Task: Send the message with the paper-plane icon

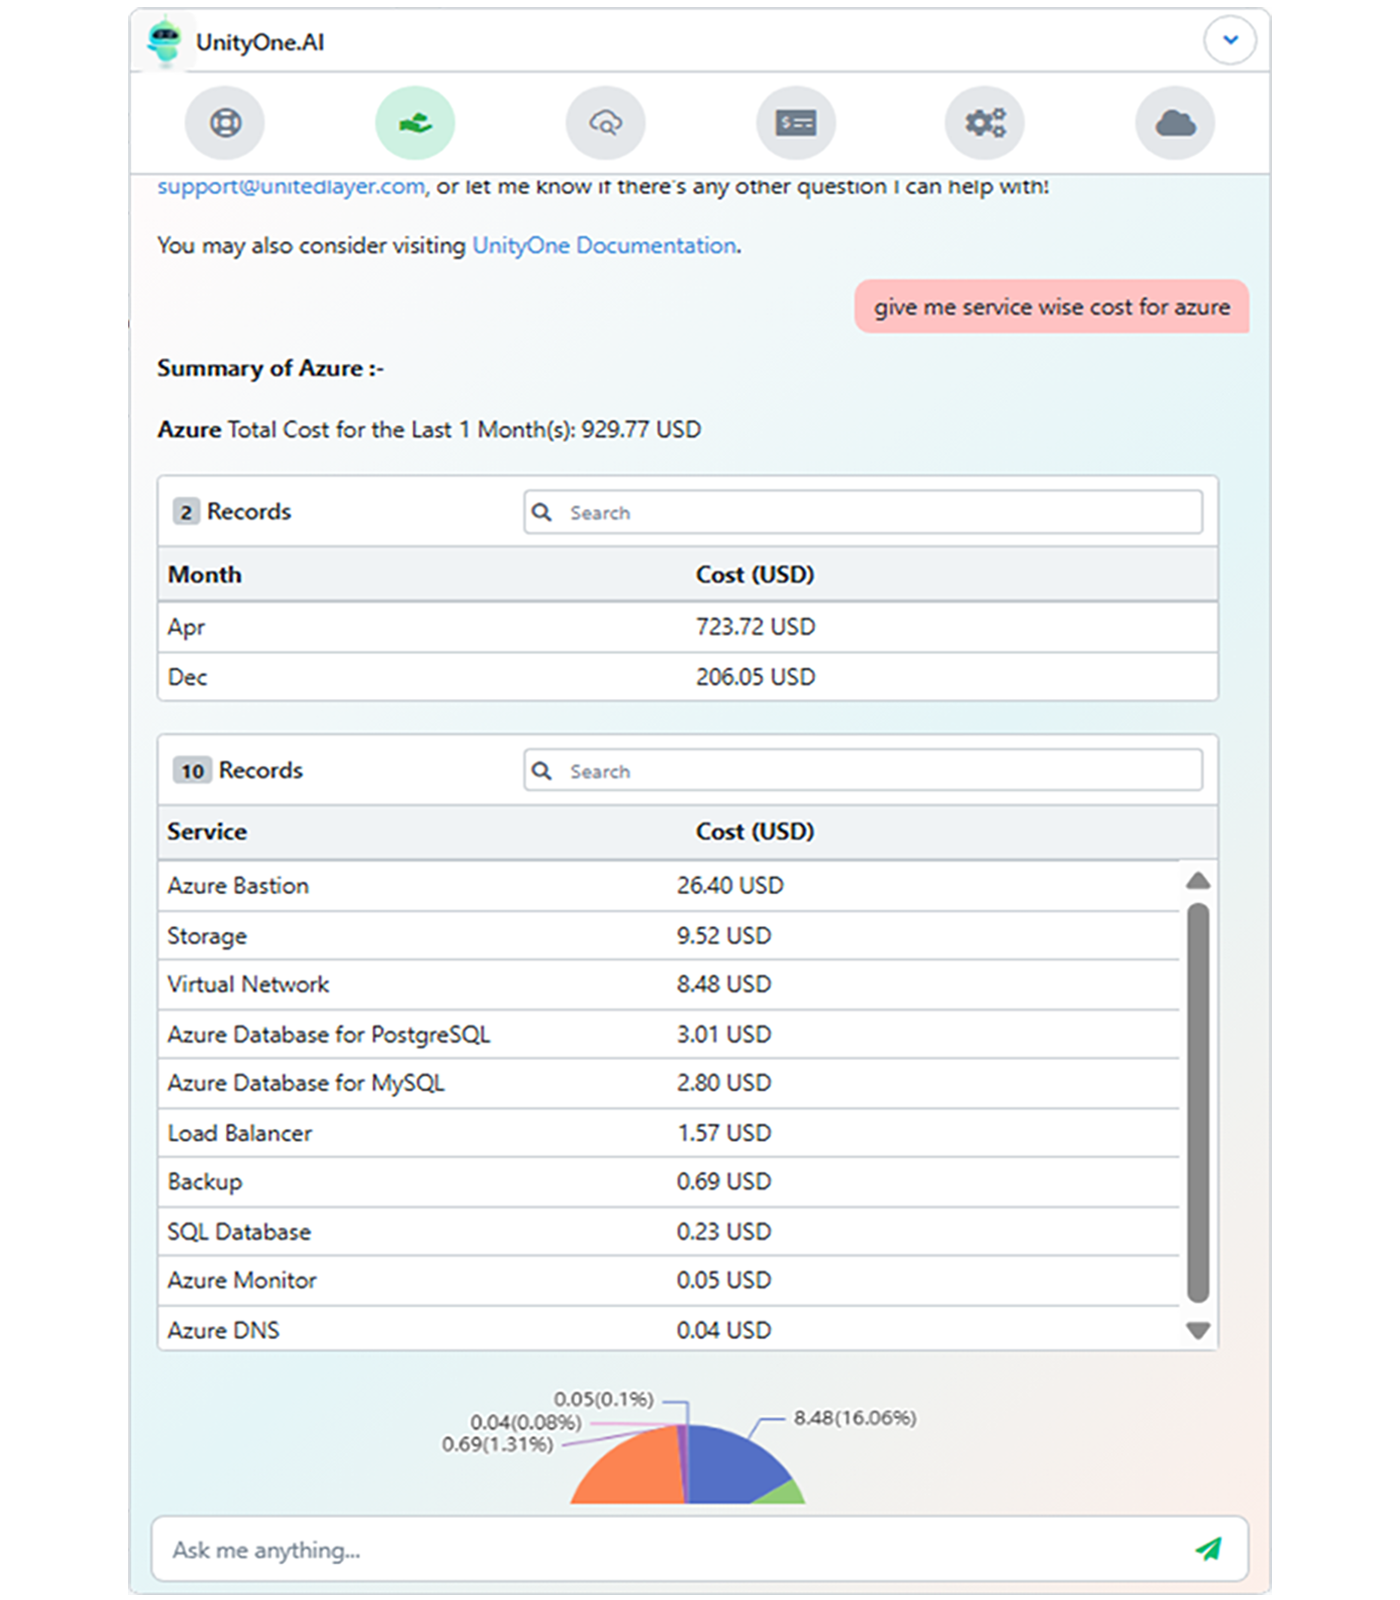Action: point(1208,1549)
